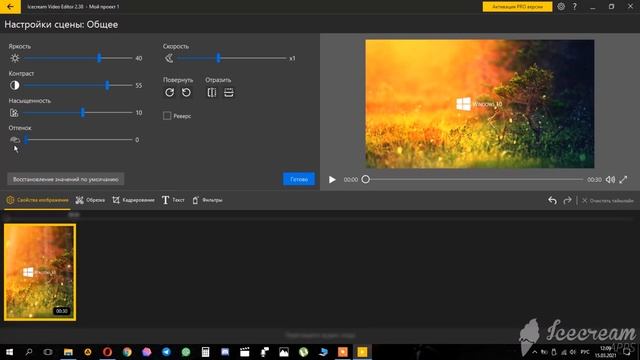Click the Активация PRO версии button
Image resolution: width=640 pixels, height=360 pixels.
[x=517, y=7]
